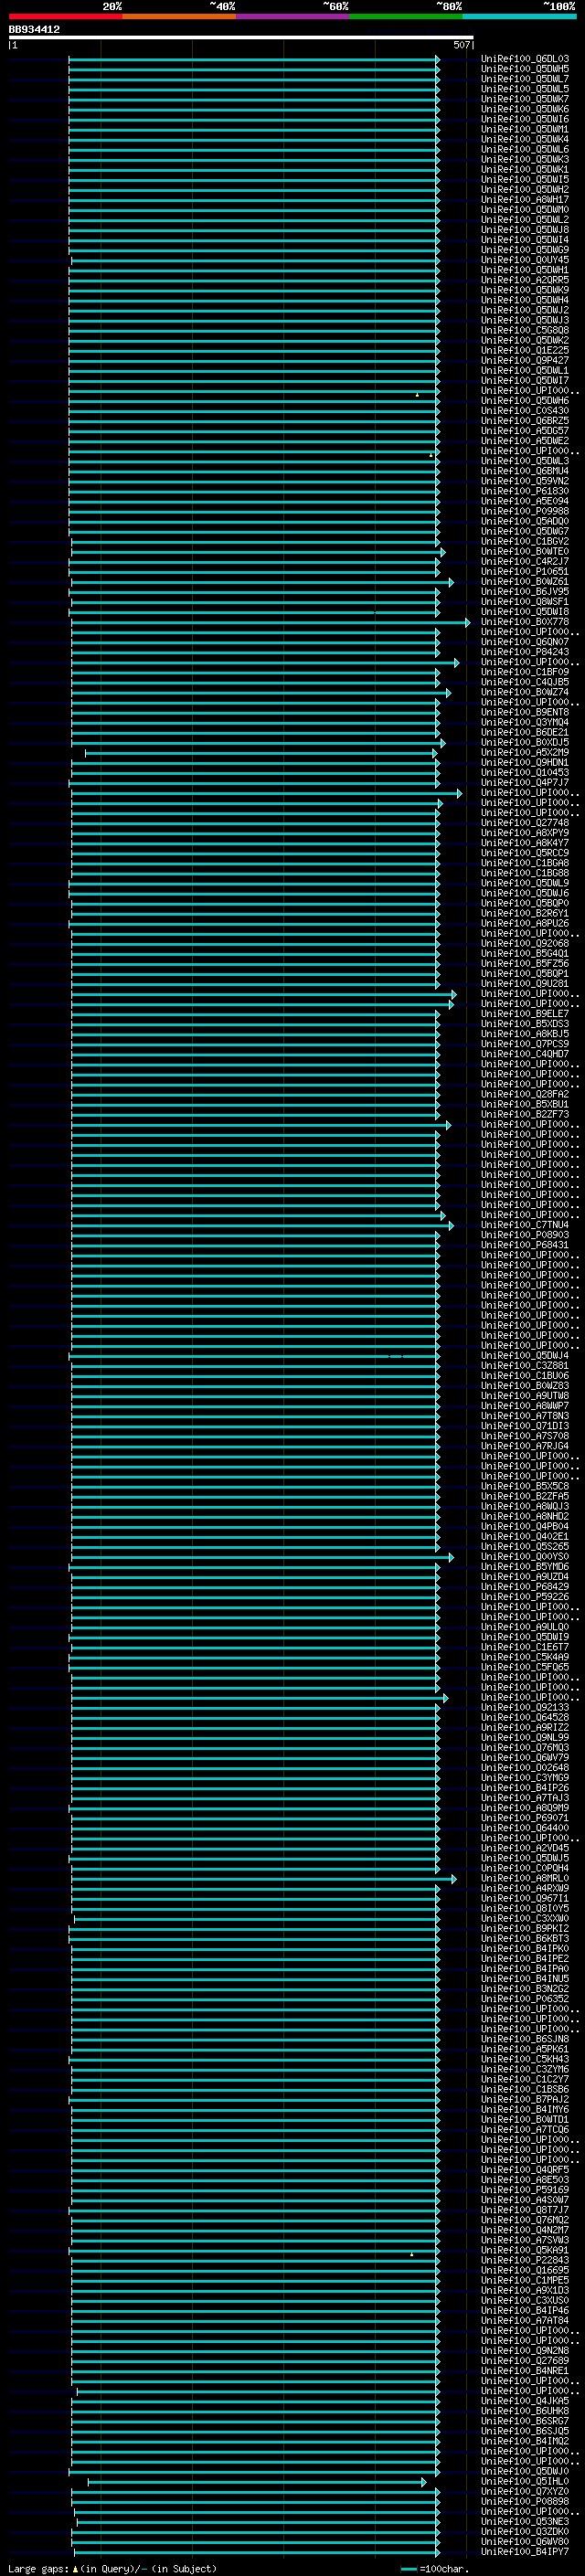Click the query end position 507

point(462,45)
